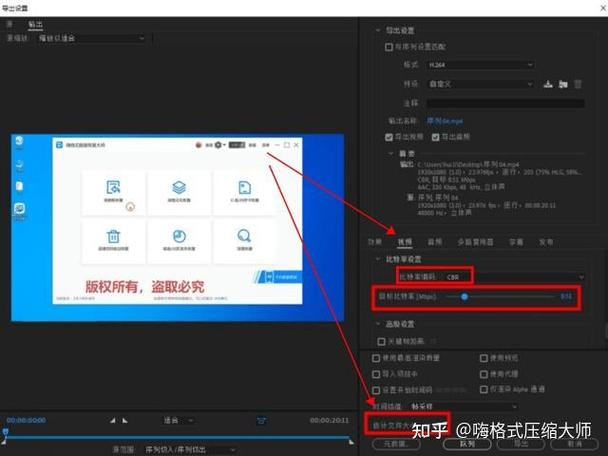Toggle the export audio checkbox

click(435, 137)
